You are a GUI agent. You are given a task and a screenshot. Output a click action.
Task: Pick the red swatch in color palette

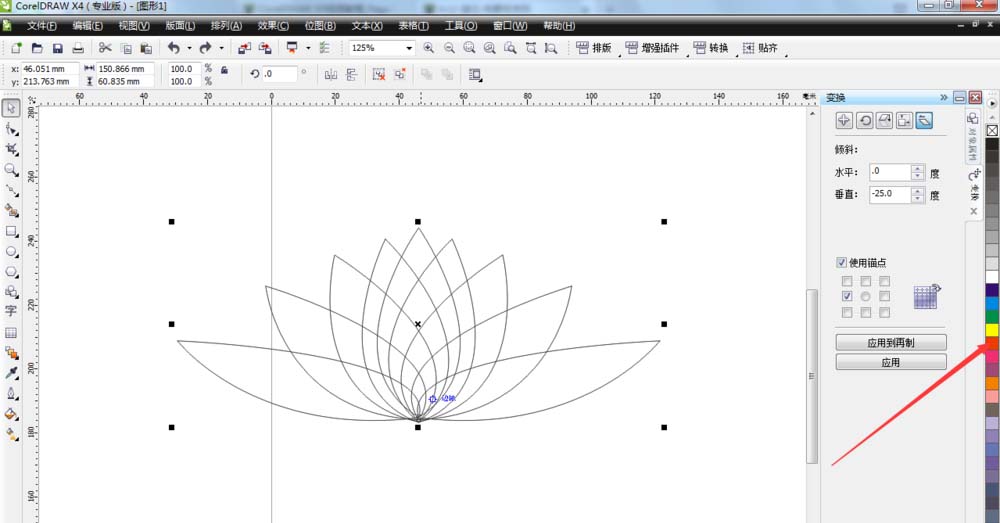(x=992, y=343)
